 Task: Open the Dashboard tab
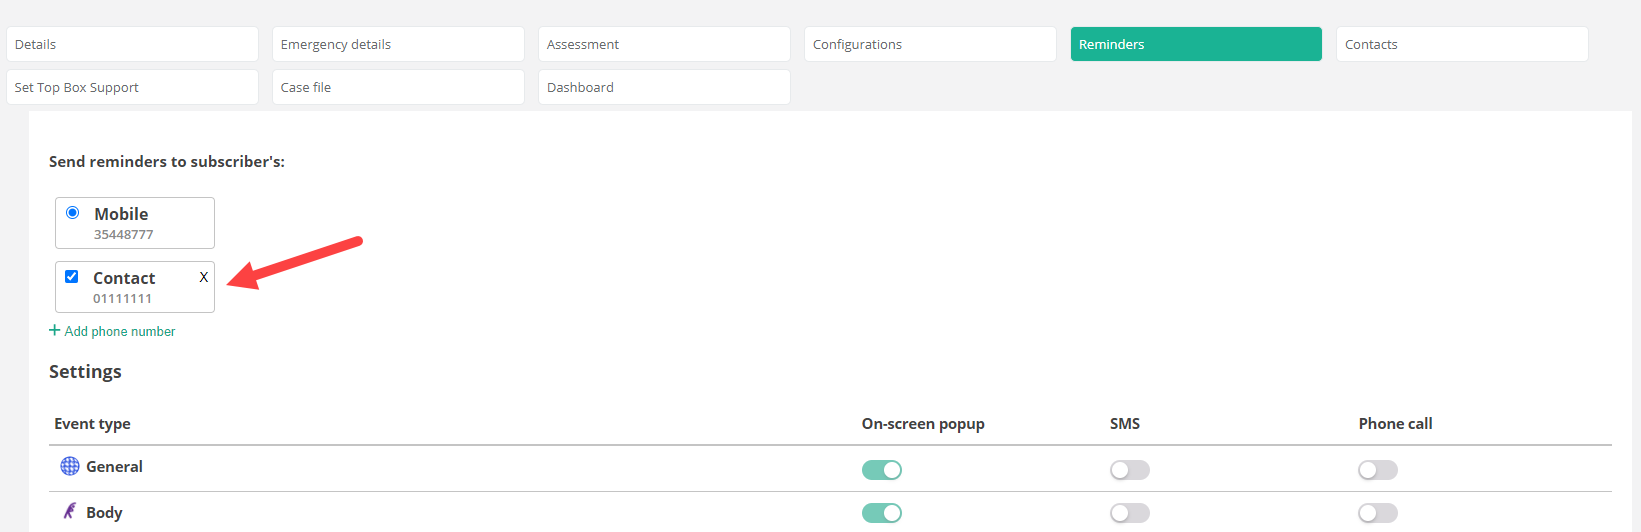[664, 87]
